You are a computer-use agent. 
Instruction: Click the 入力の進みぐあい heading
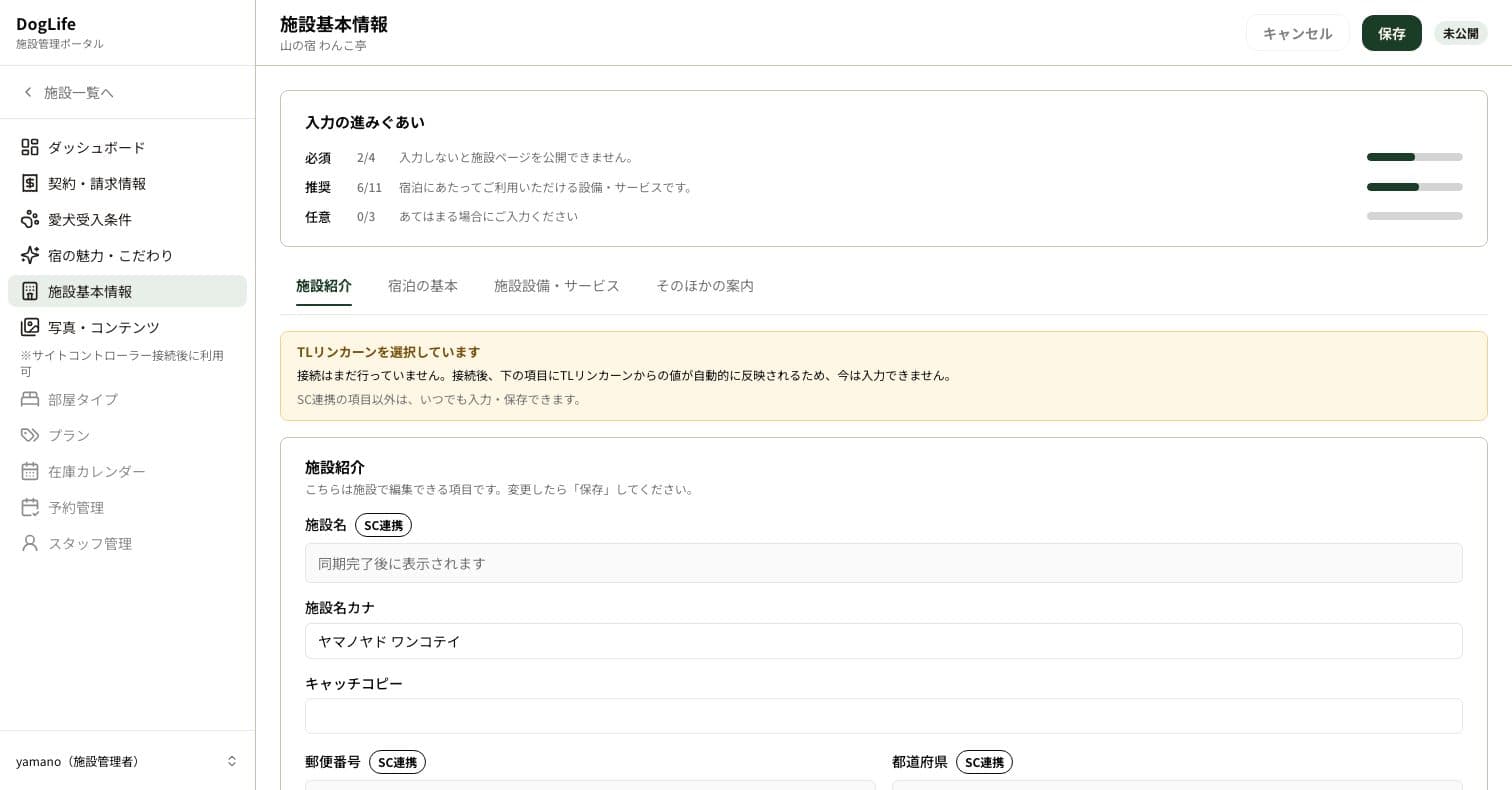(x=365, y=122)
